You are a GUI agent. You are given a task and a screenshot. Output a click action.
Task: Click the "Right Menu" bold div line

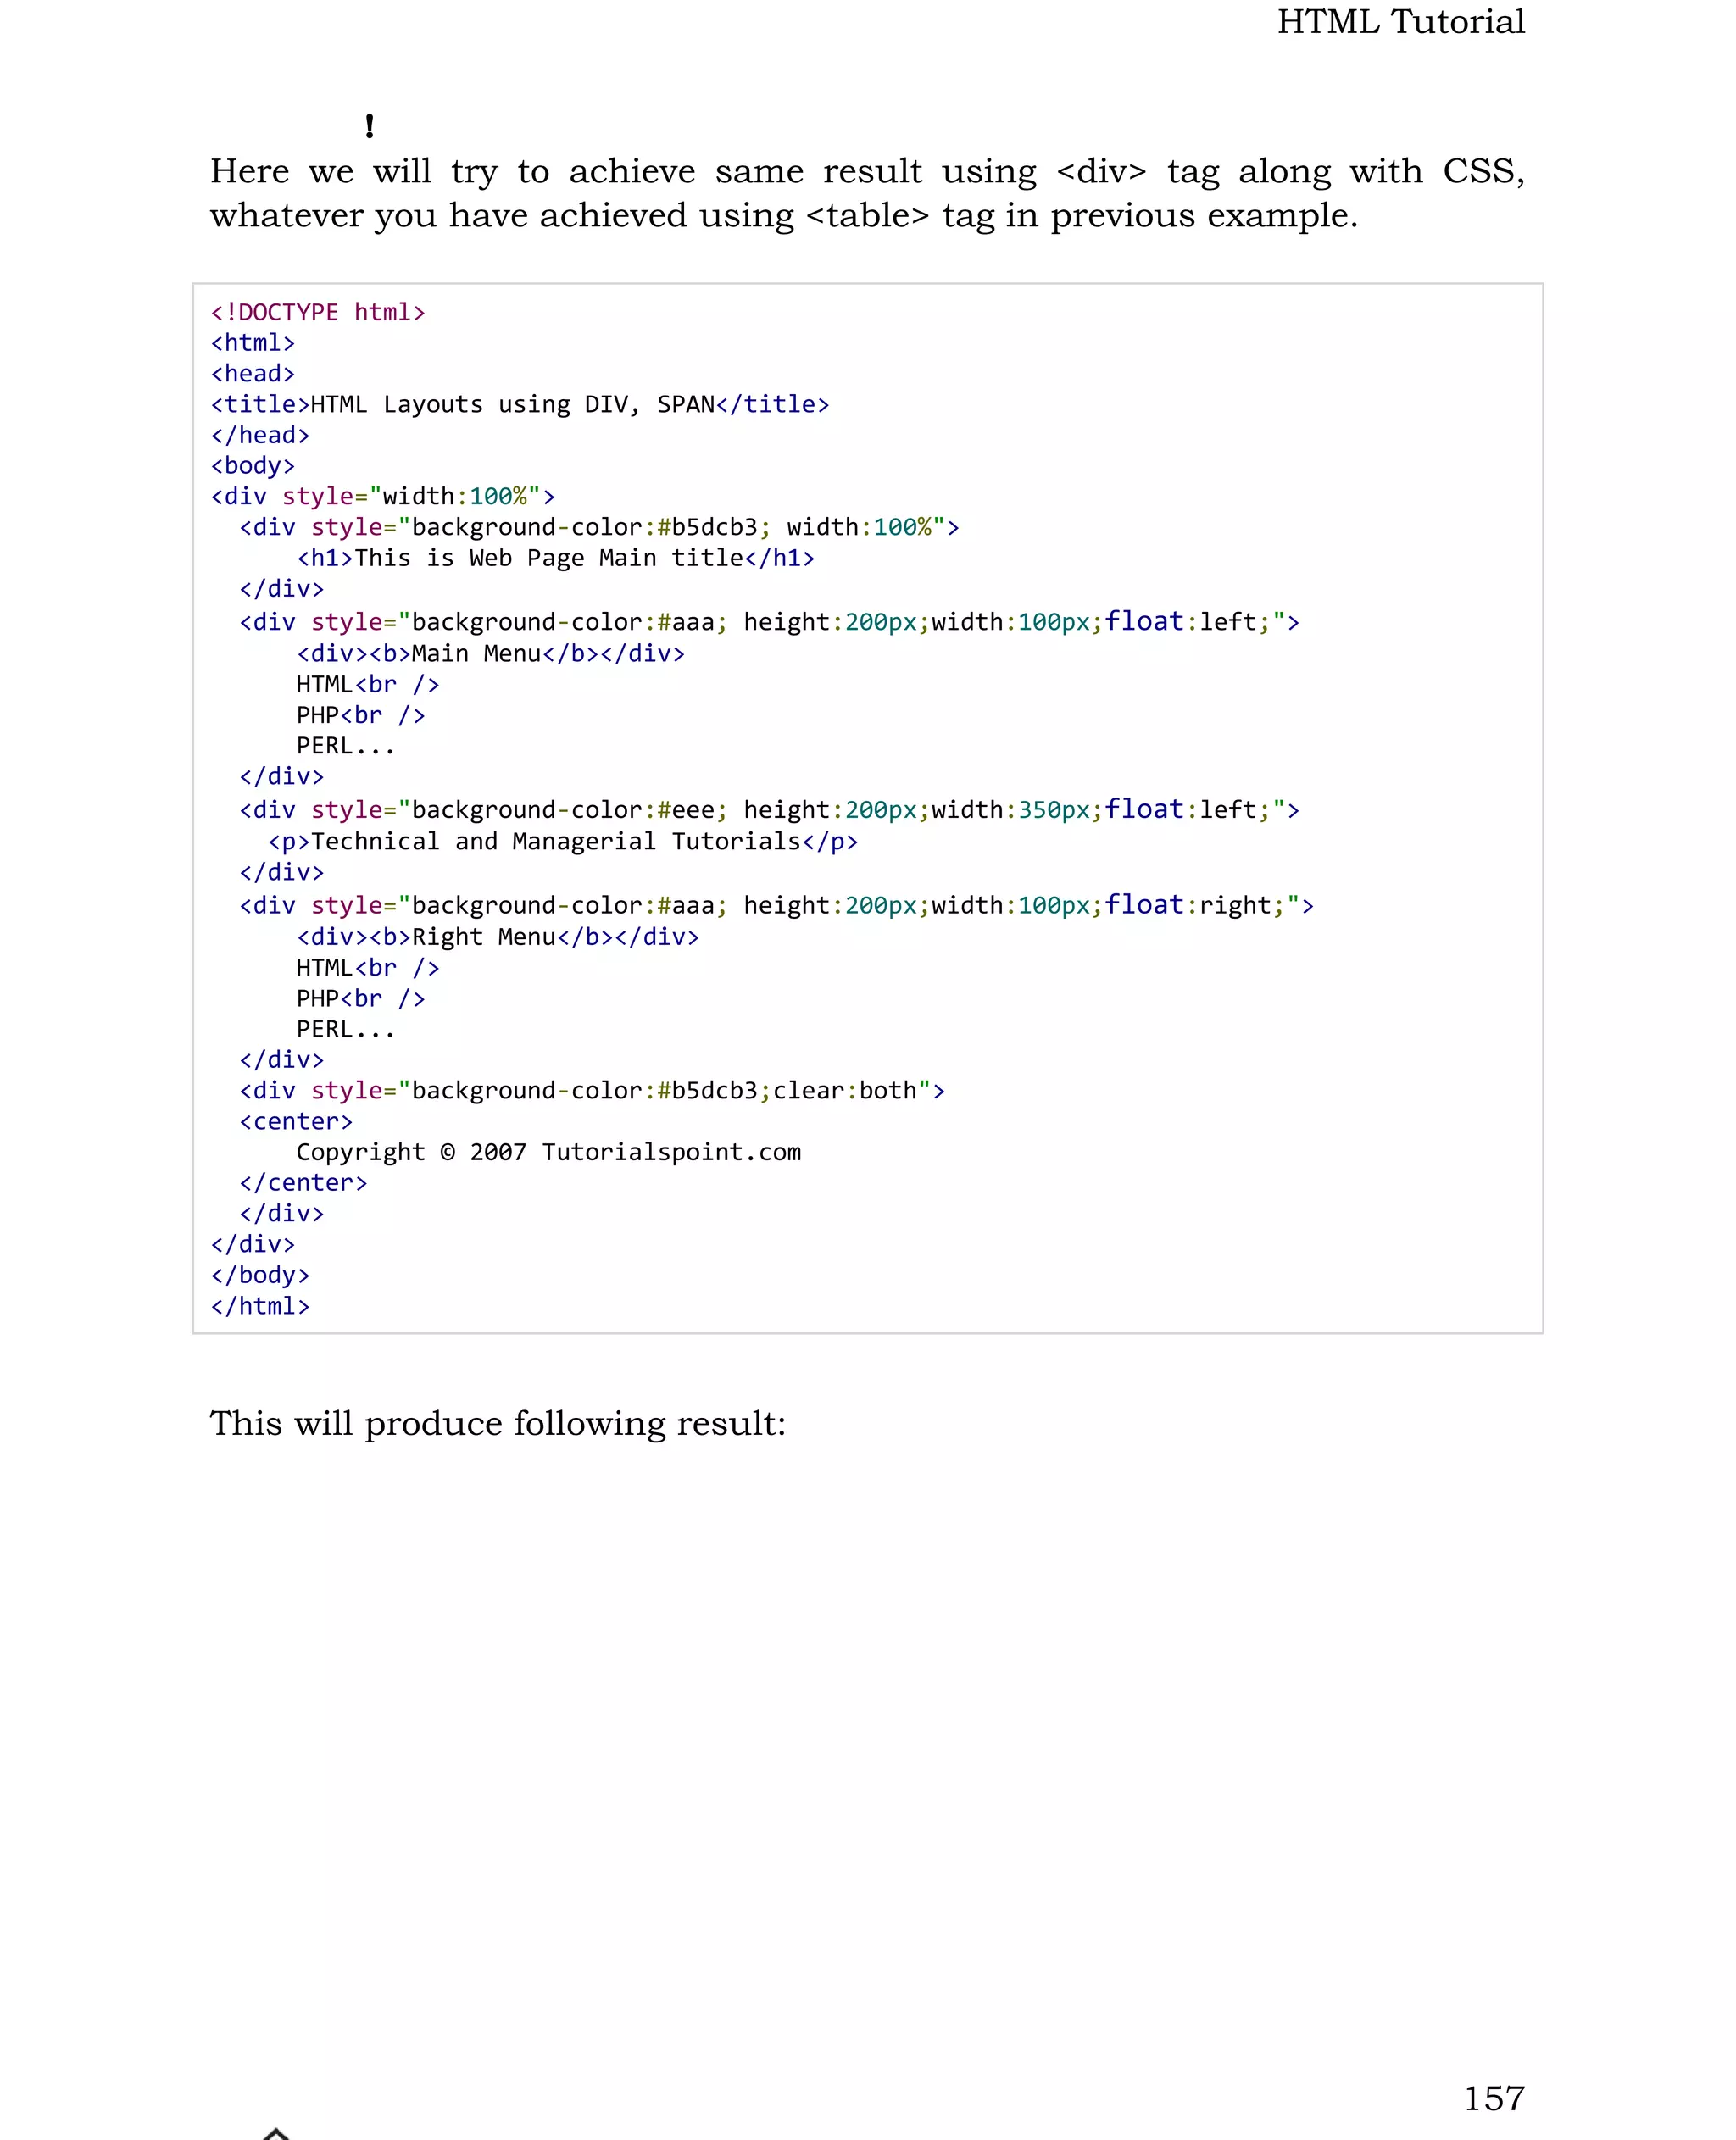click(x=498, y=938)
